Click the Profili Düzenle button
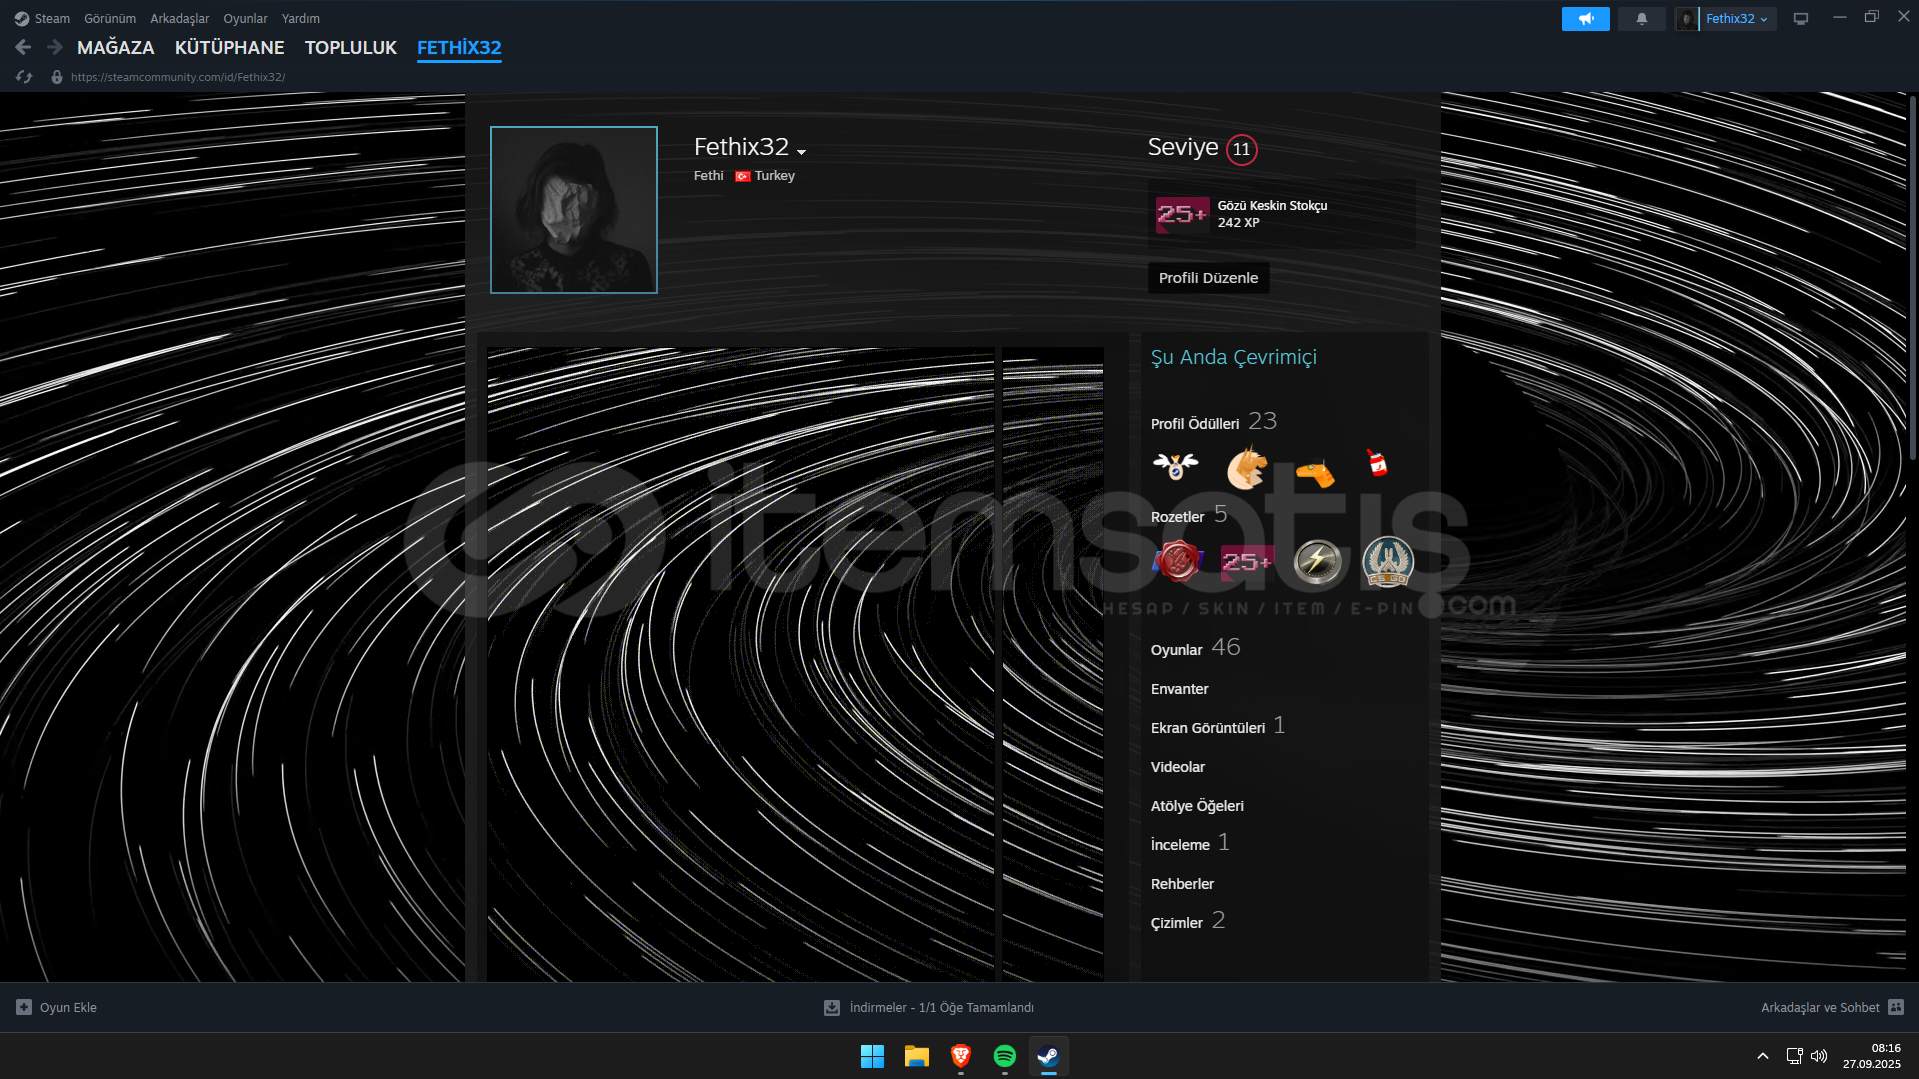Screen dimensions: 1919x1079 tap(1208, 278)
